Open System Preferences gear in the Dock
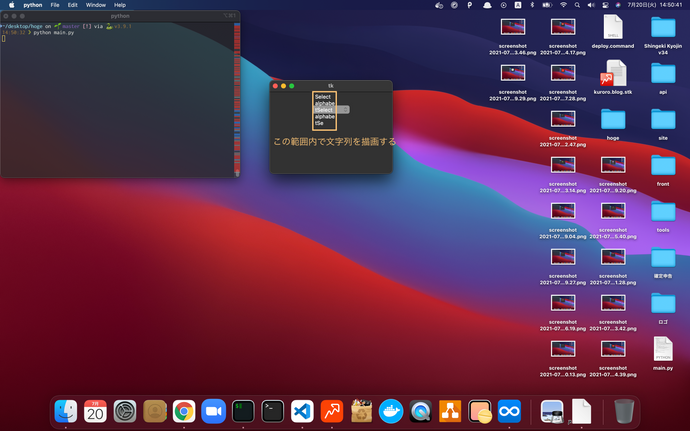Image resolution: width=690 pixels, height=431 pixels. [x=125, y=411]
